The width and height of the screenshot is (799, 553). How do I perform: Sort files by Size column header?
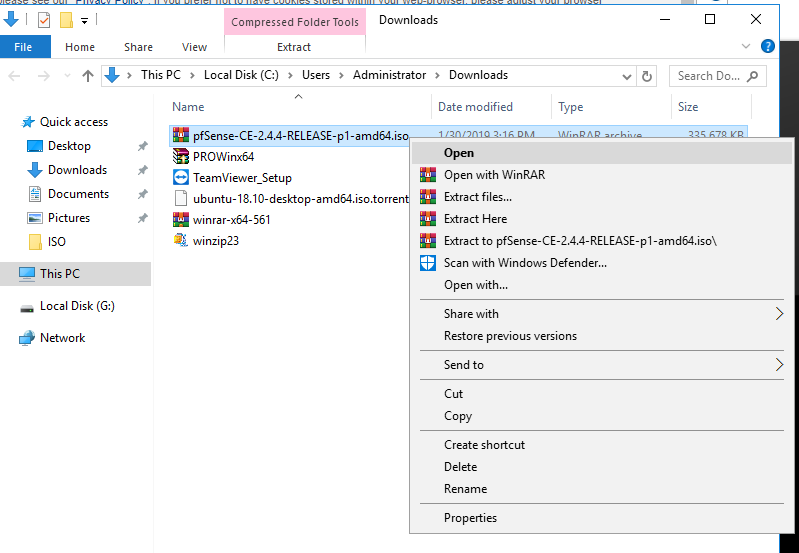(711, 107)
